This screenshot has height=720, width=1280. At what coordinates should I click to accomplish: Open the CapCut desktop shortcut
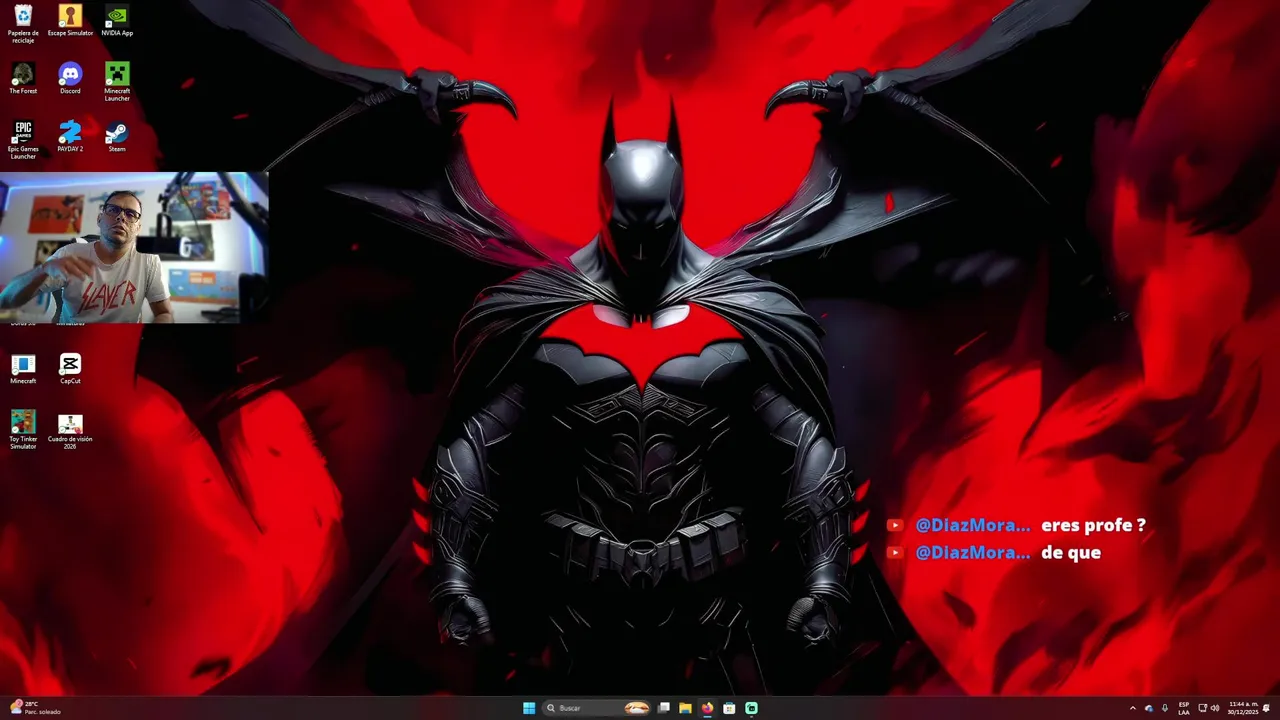click(70, 369)
